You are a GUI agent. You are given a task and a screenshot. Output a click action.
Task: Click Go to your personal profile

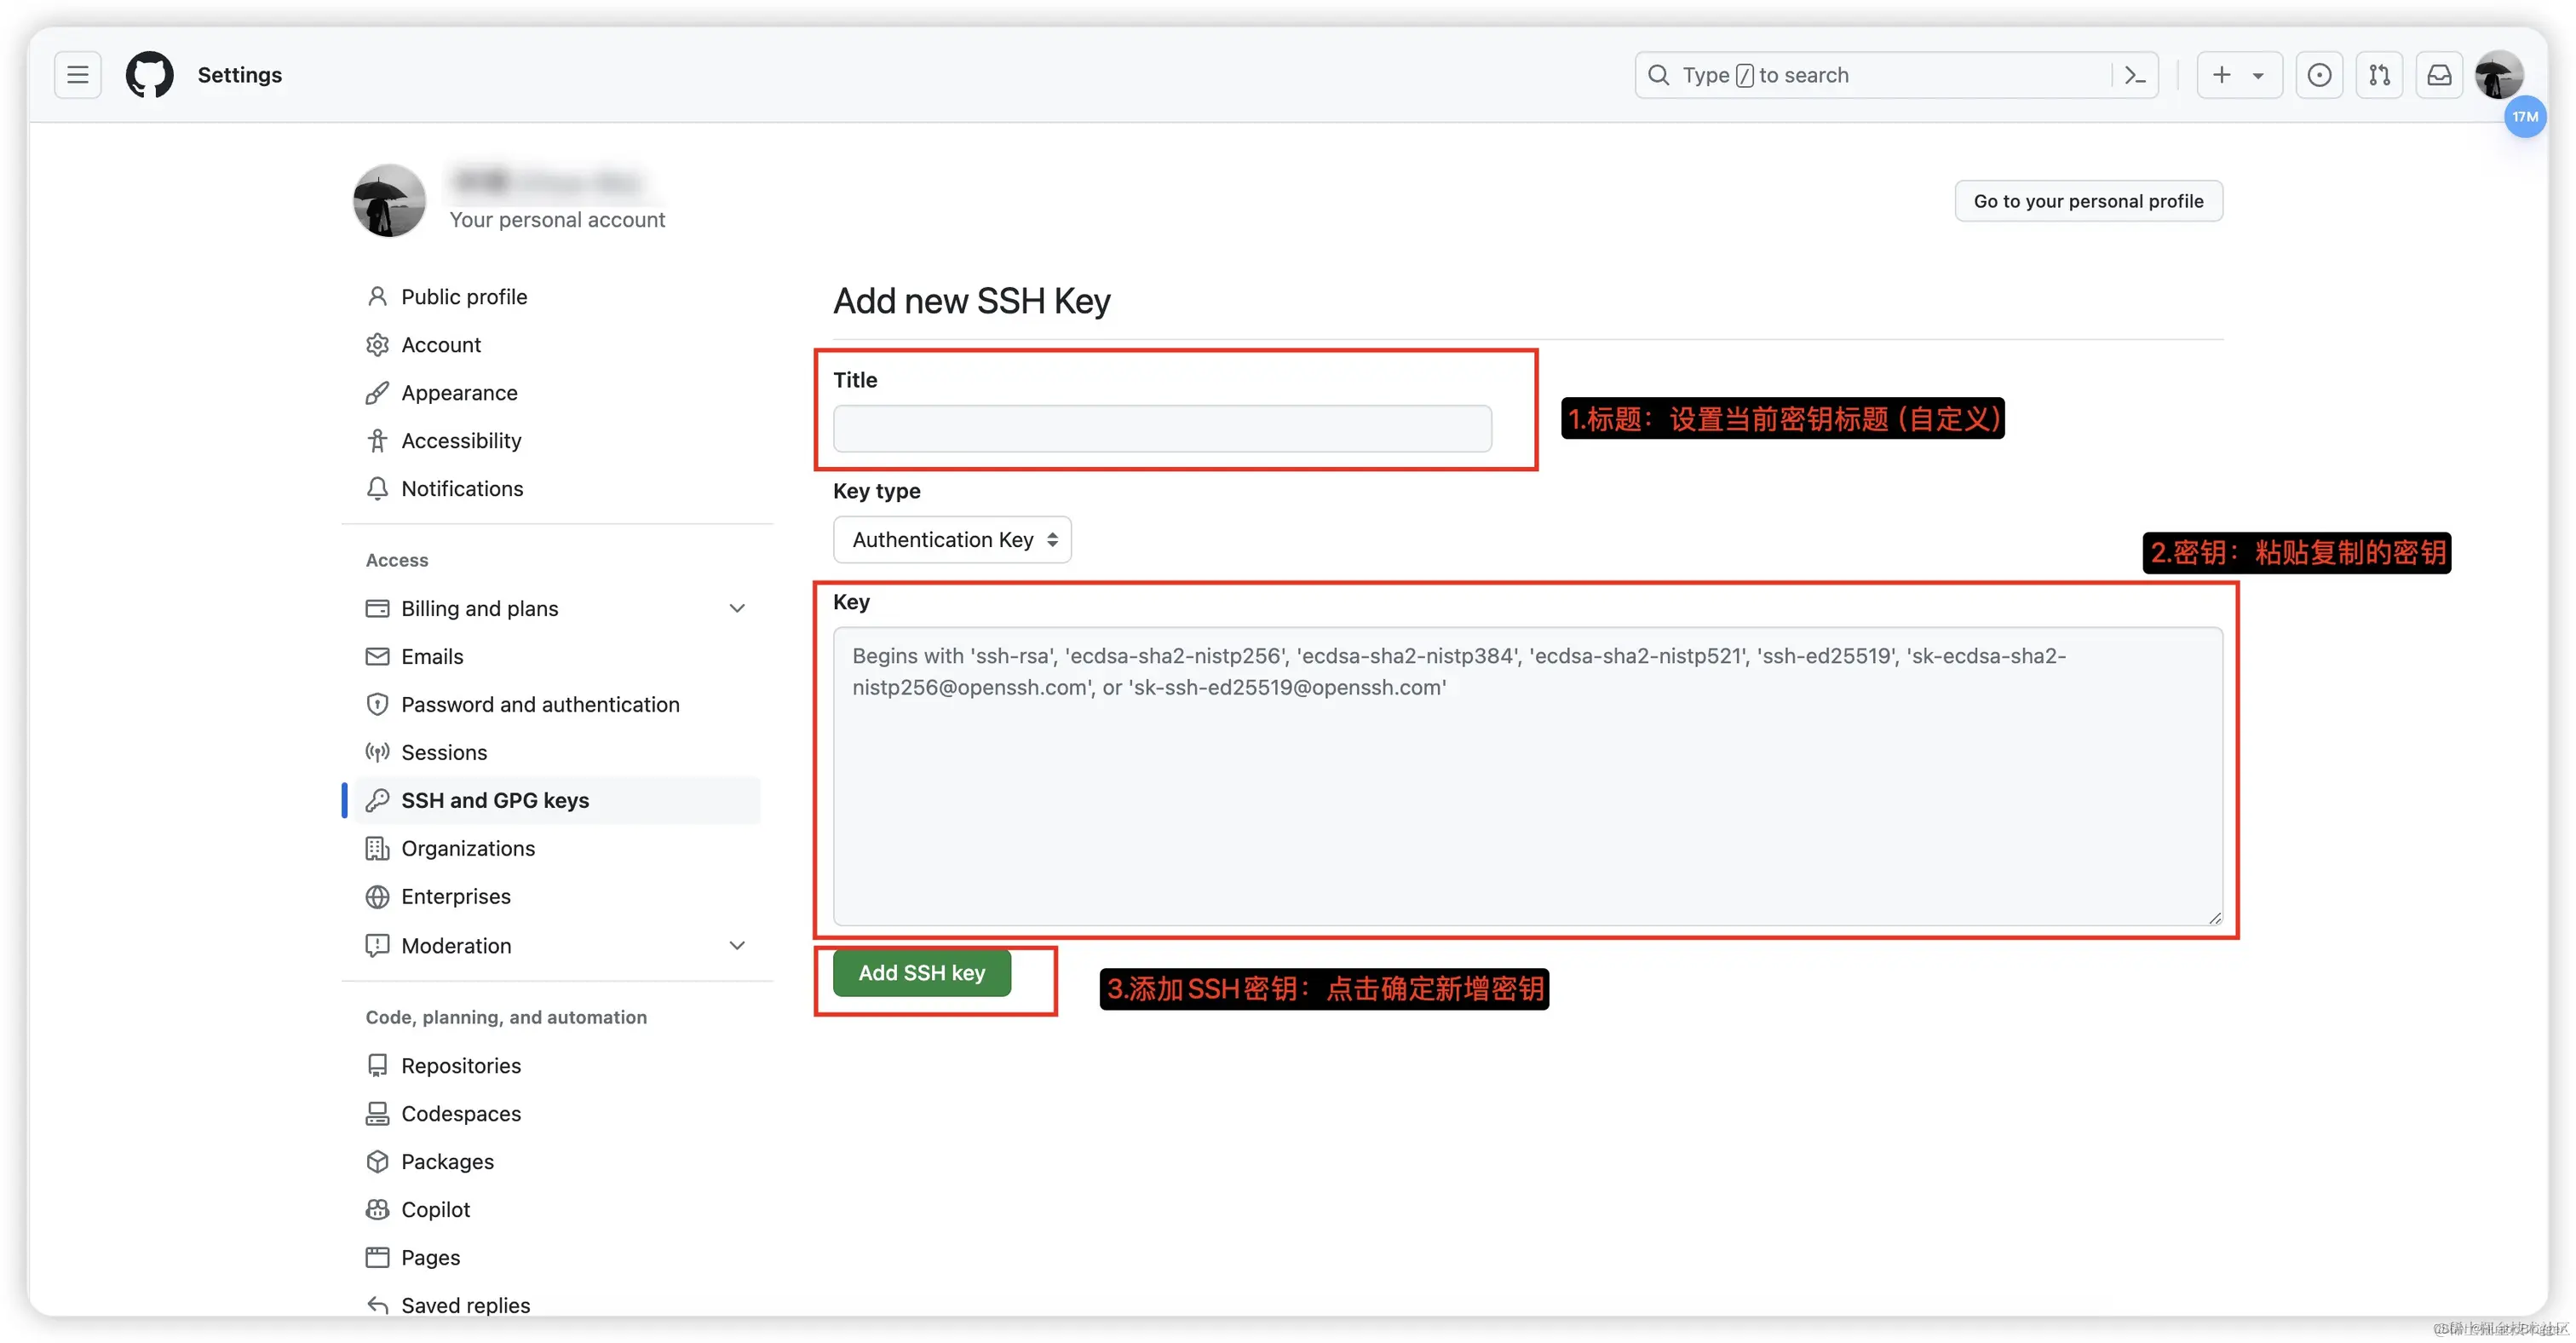[2087, 201]
